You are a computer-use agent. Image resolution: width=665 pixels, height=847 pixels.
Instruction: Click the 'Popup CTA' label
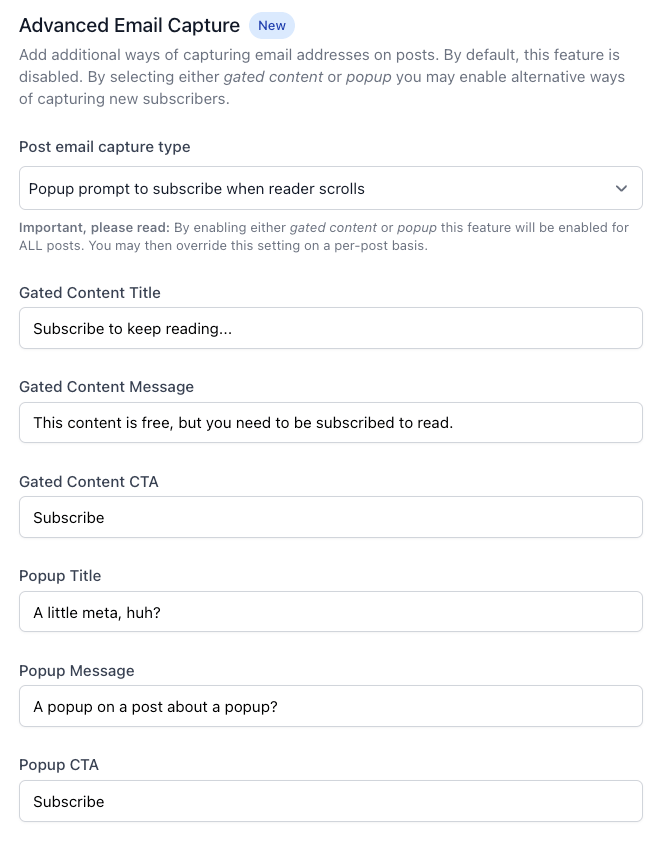59,765
